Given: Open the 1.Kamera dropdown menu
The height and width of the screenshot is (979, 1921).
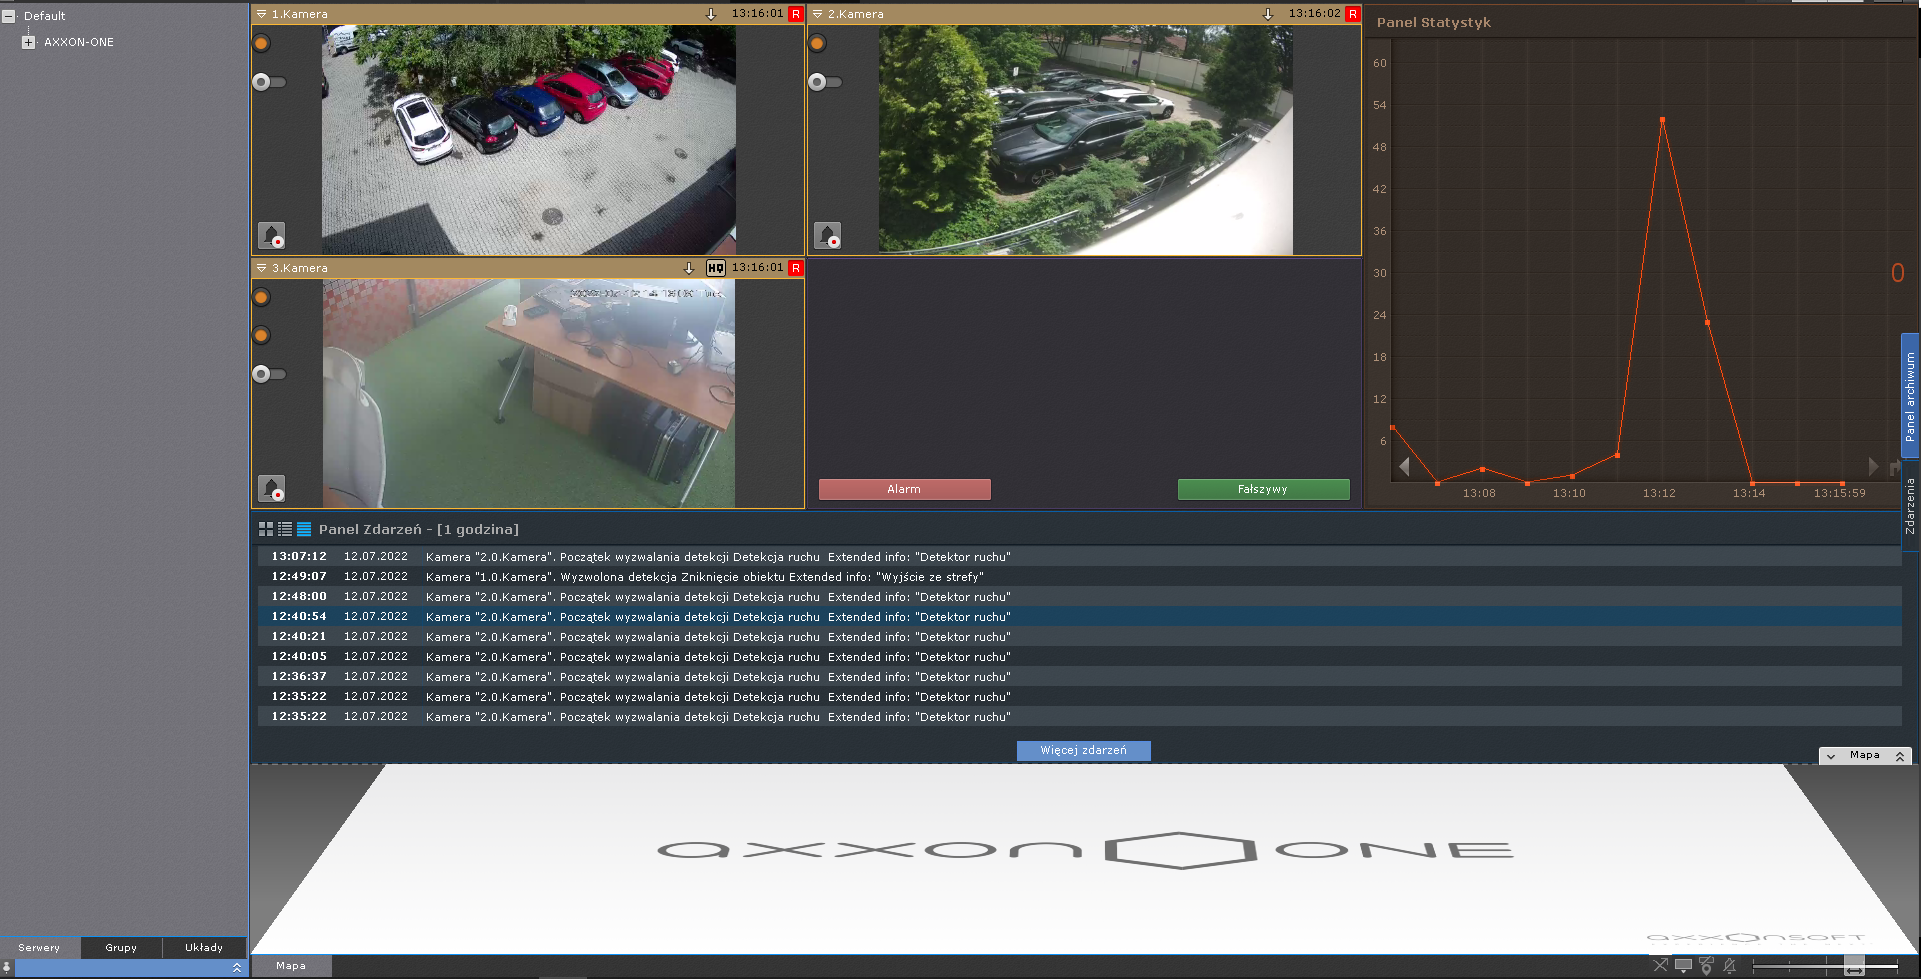Looking at the screenshot, I should pos(262,14).
